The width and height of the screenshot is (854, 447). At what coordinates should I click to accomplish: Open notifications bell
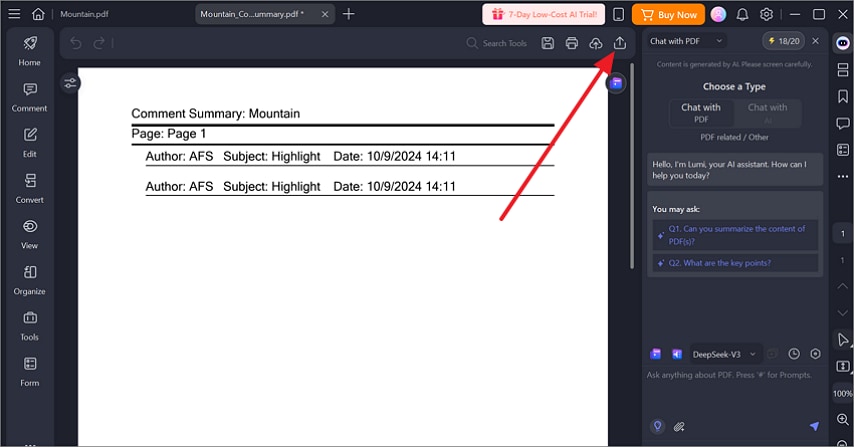[x=742, y=14]
